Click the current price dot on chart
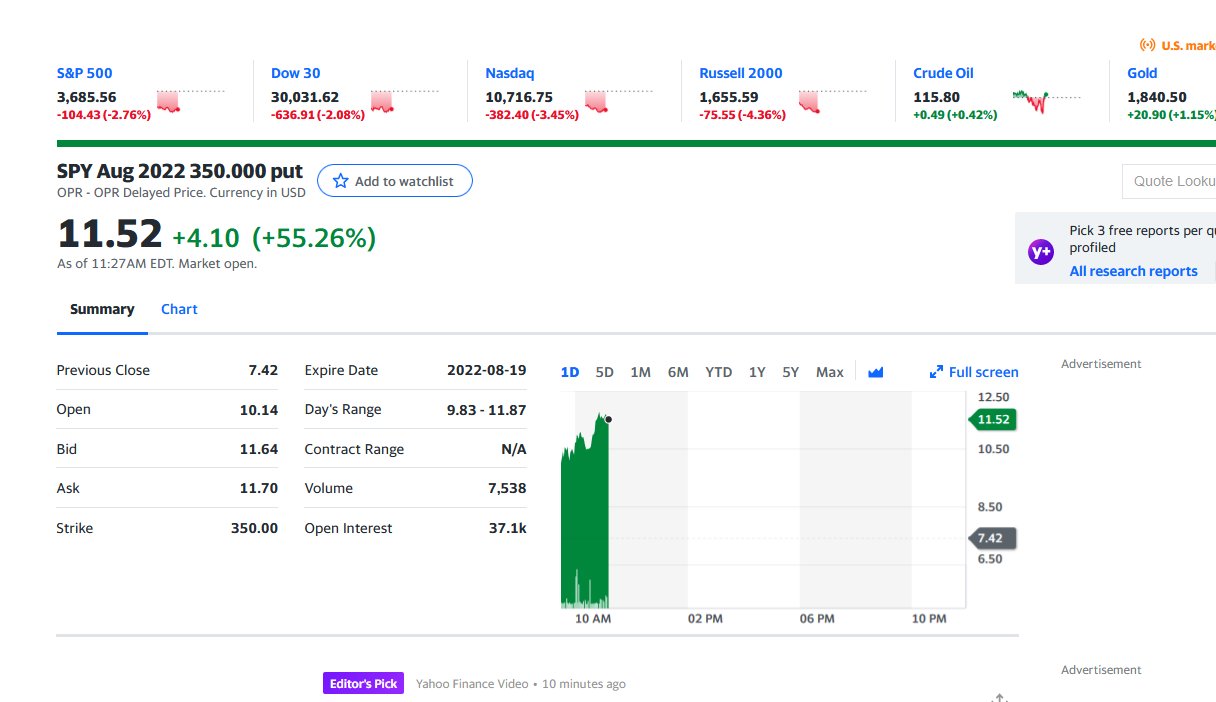The height and width of the screenshot is (702, 1216). (x=608, y=419)
